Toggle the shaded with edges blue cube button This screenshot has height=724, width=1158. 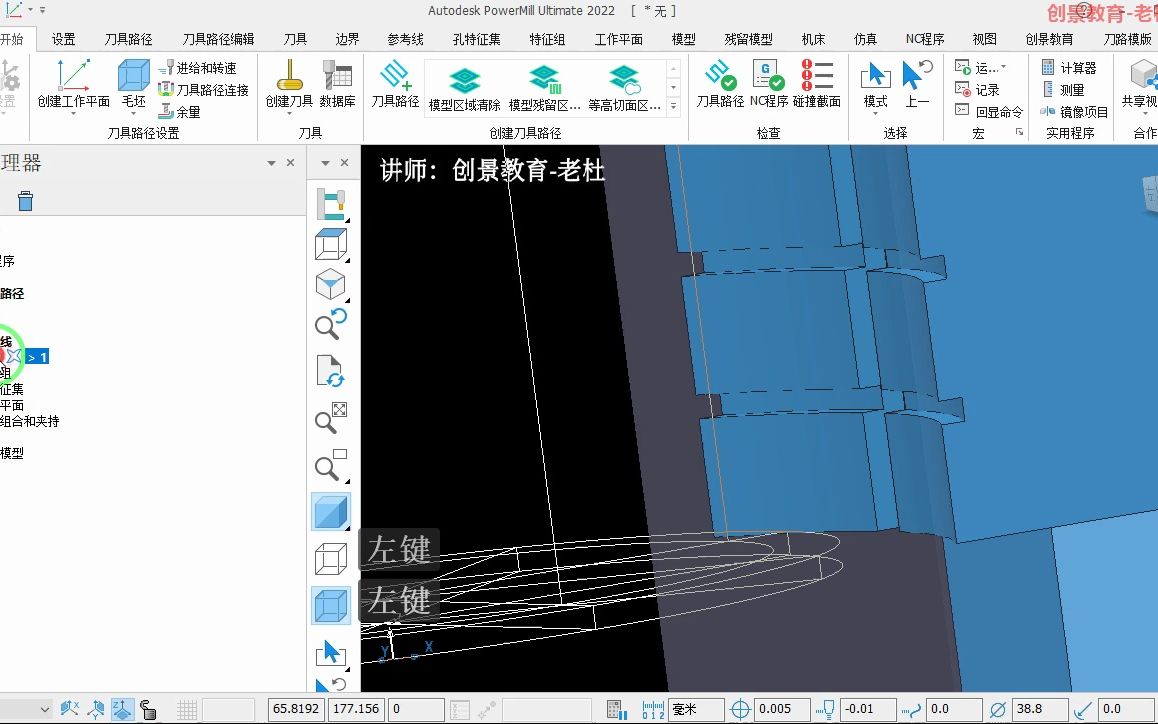coord(331,607)
